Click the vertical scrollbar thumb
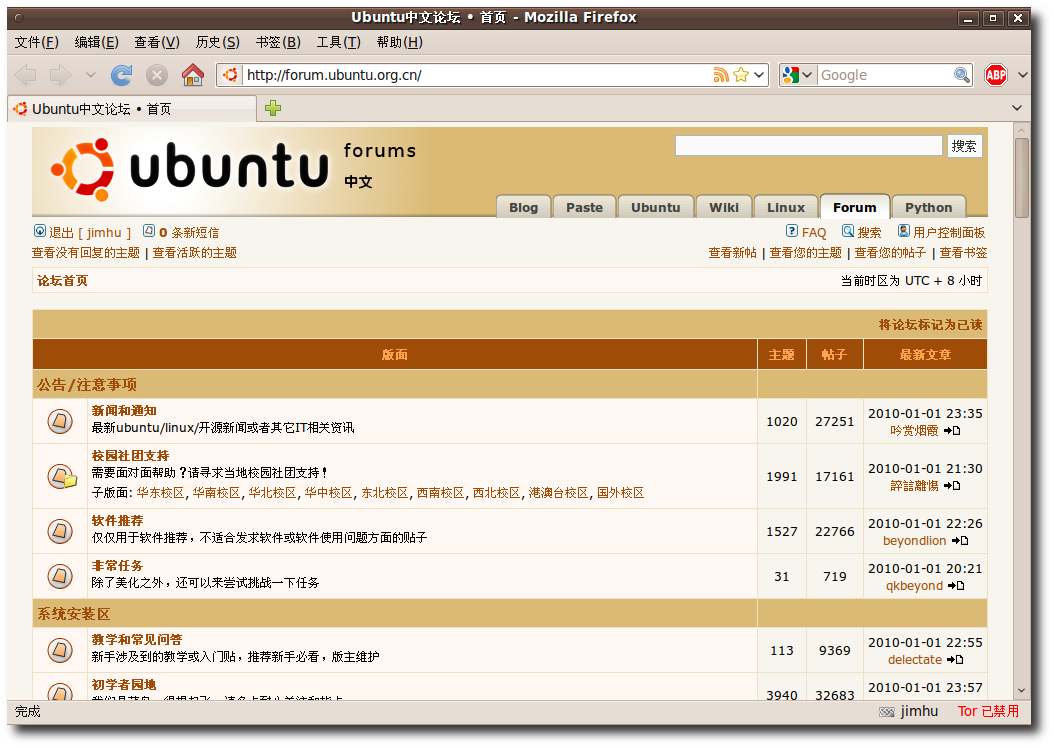The width and height of the screenshot is (1054, 748). [1022, 177]
